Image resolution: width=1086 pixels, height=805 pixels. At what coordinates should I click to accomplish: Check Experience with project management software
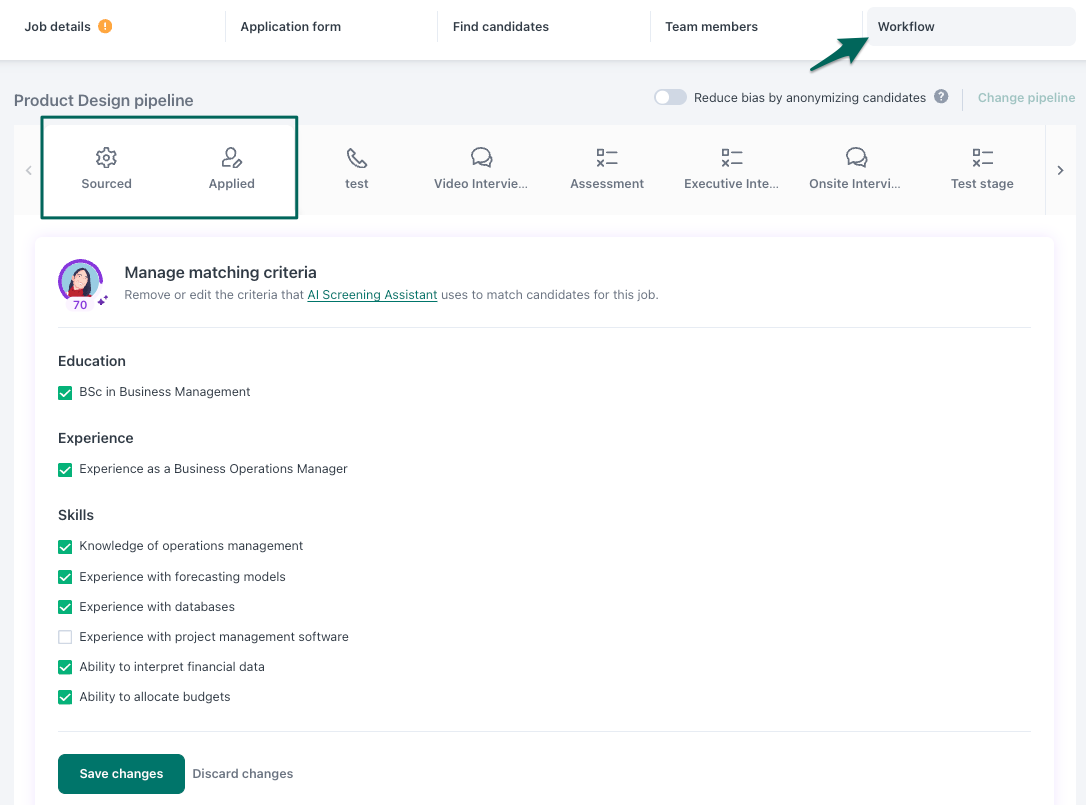coord(65,637)
